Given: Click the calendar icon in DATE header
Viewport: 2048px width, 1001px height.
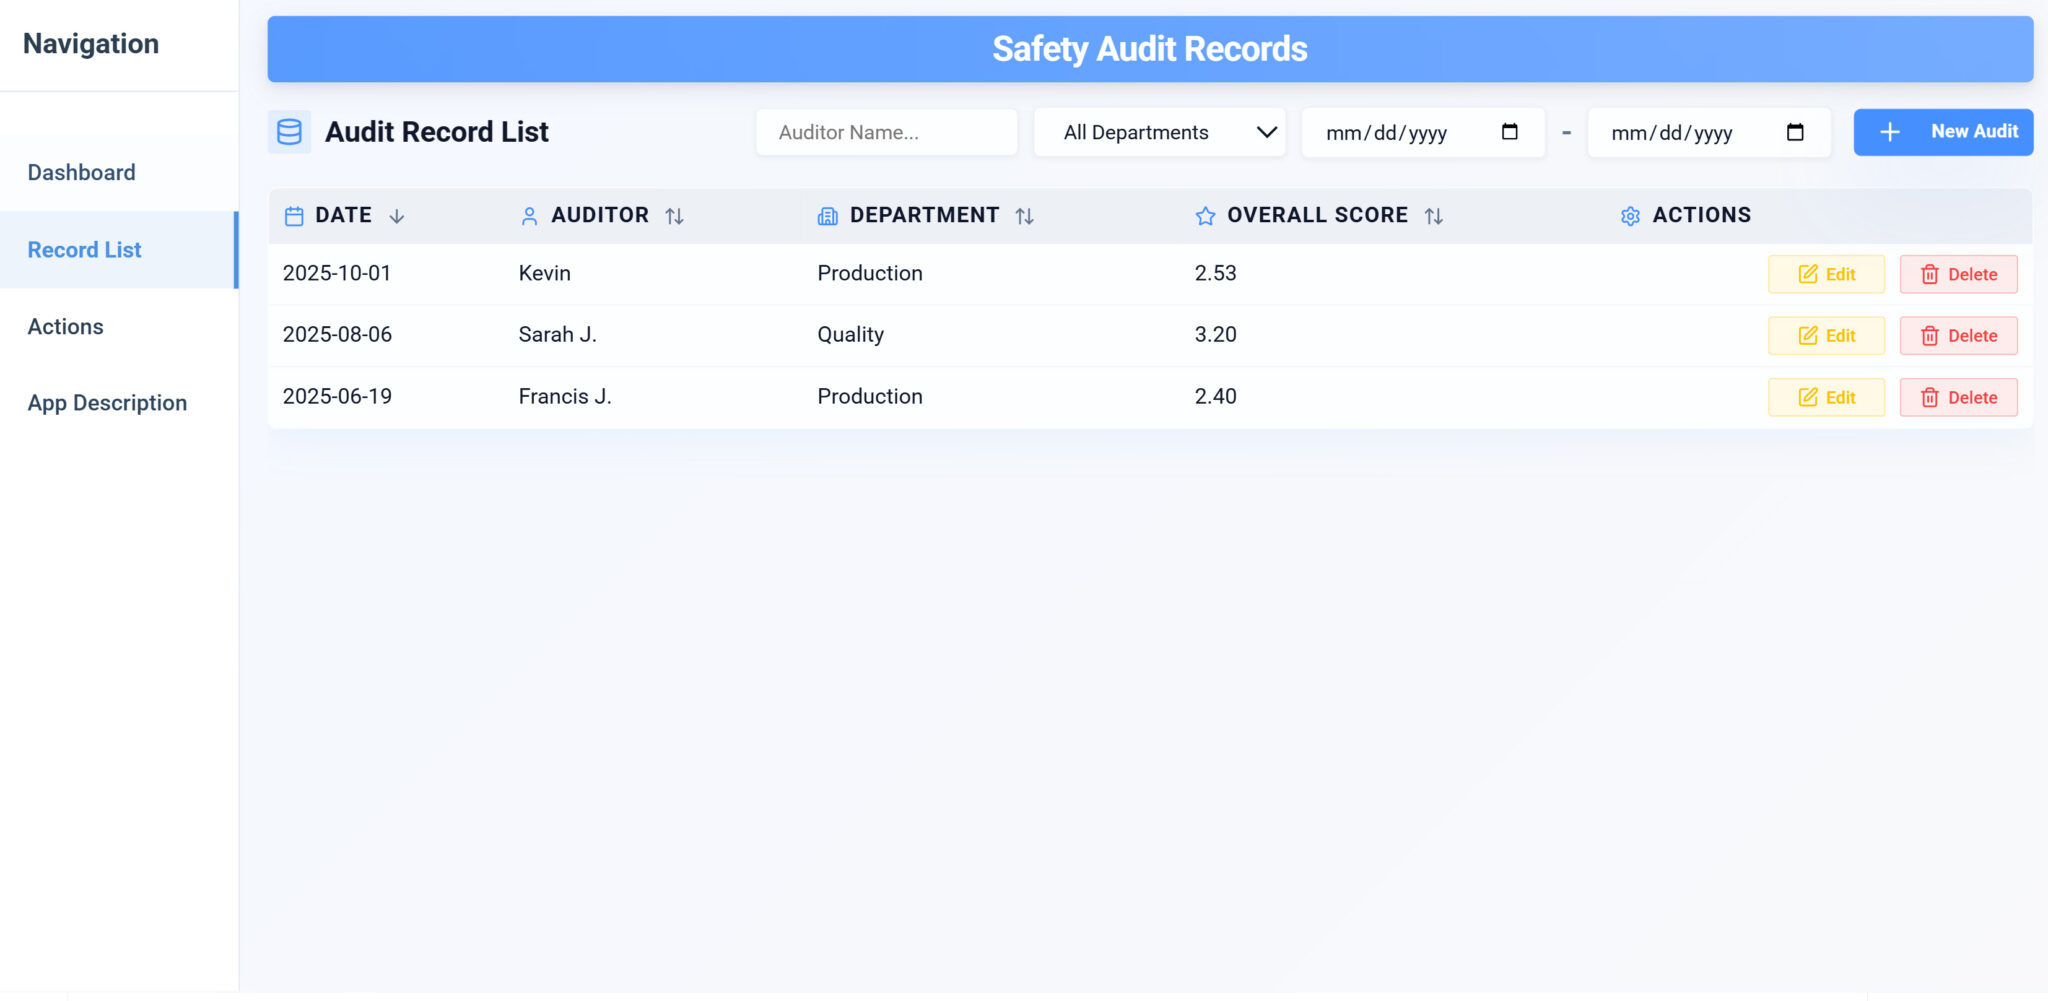Looking at the screenshot, I should click(294, 216).
